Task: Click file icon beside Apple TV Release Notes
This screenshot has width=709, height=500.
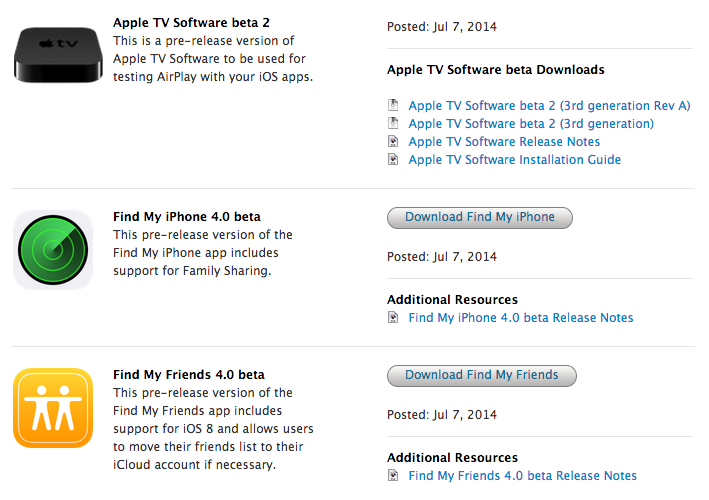Action: (x=394, y=141)
